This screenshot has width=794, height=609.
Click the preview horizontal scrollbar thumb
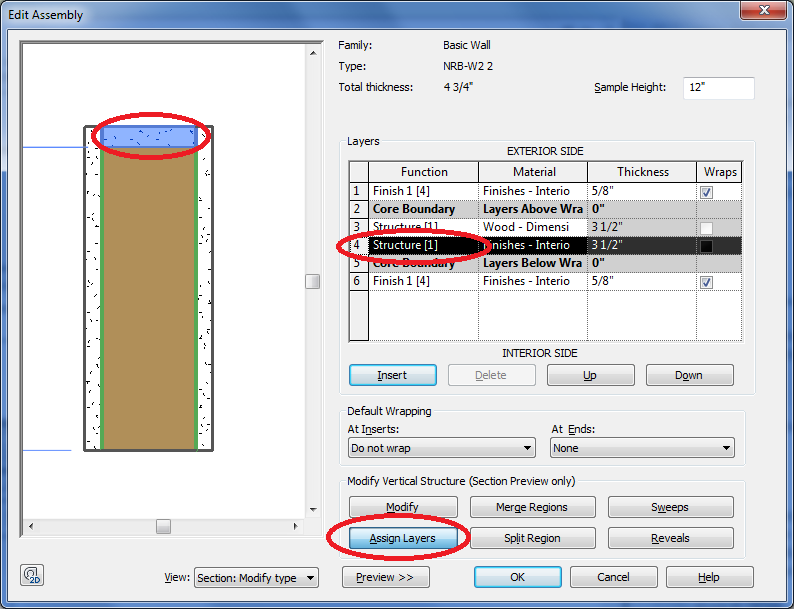163,526
